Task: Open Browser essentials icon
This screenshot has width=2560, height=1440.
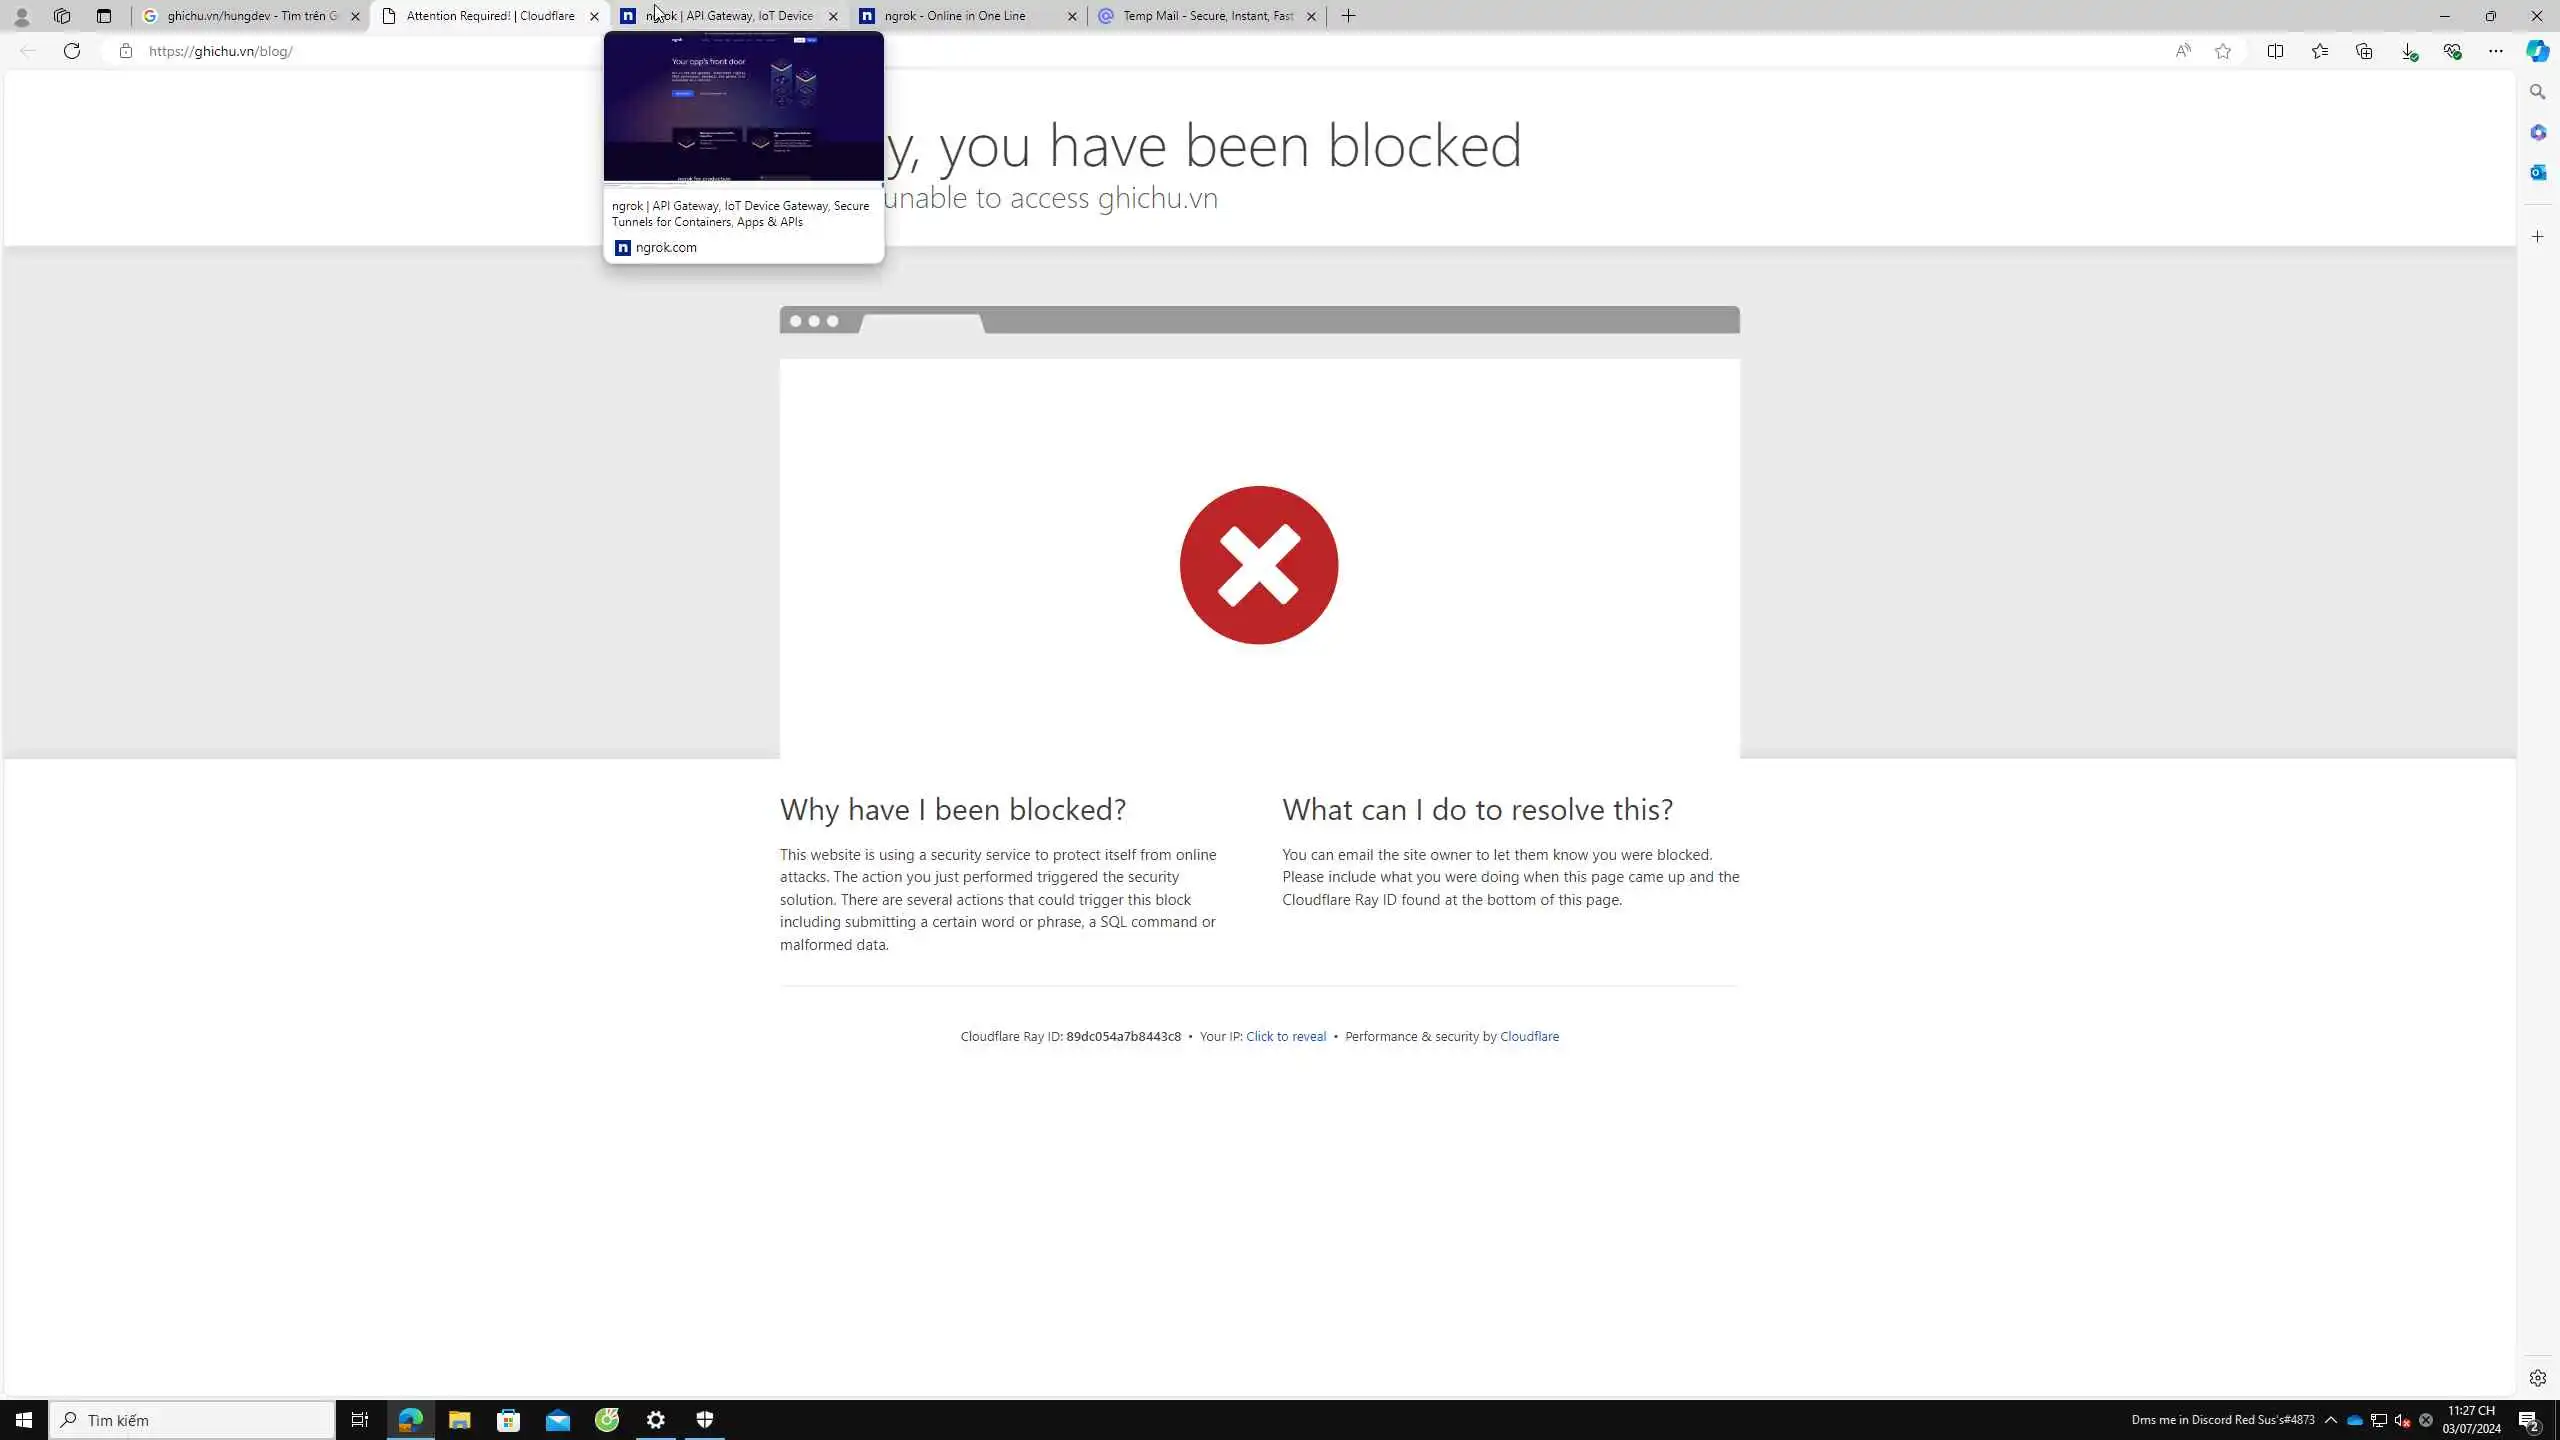Action: tap(2452, 51)
